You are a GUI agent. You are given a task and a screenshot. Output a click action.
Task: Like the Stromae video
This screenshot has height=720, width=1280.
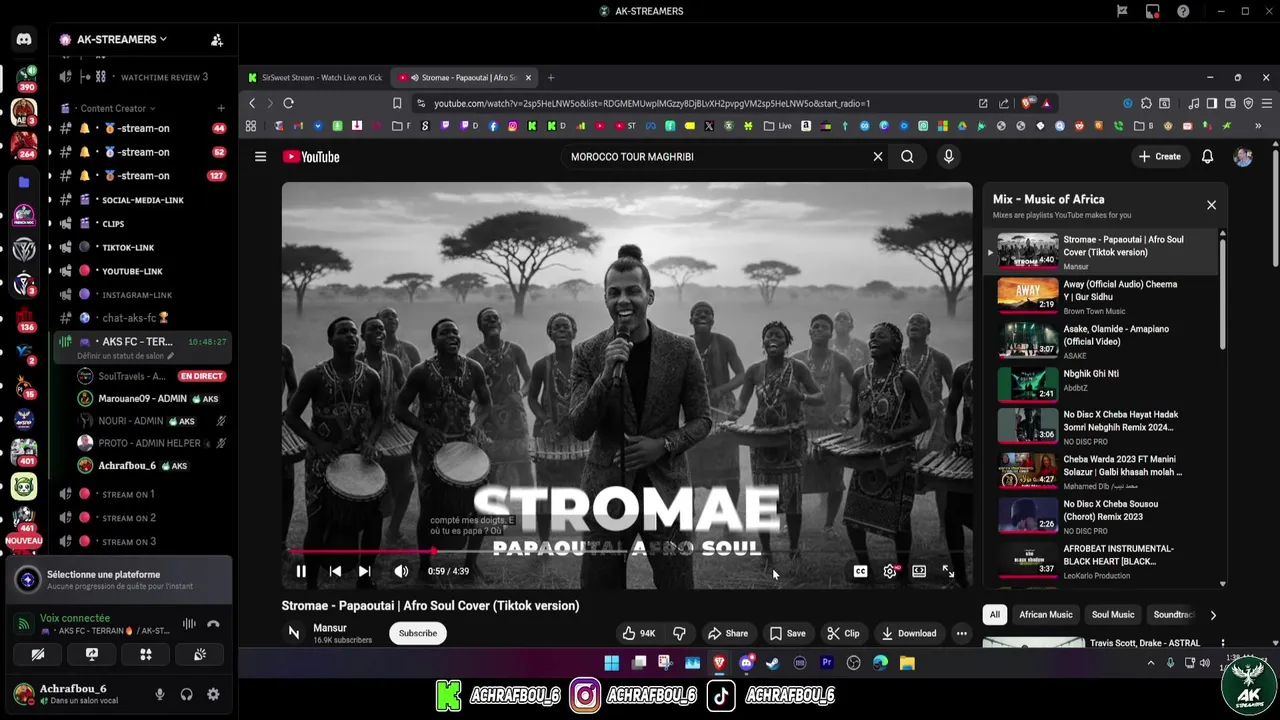(639, 633)
